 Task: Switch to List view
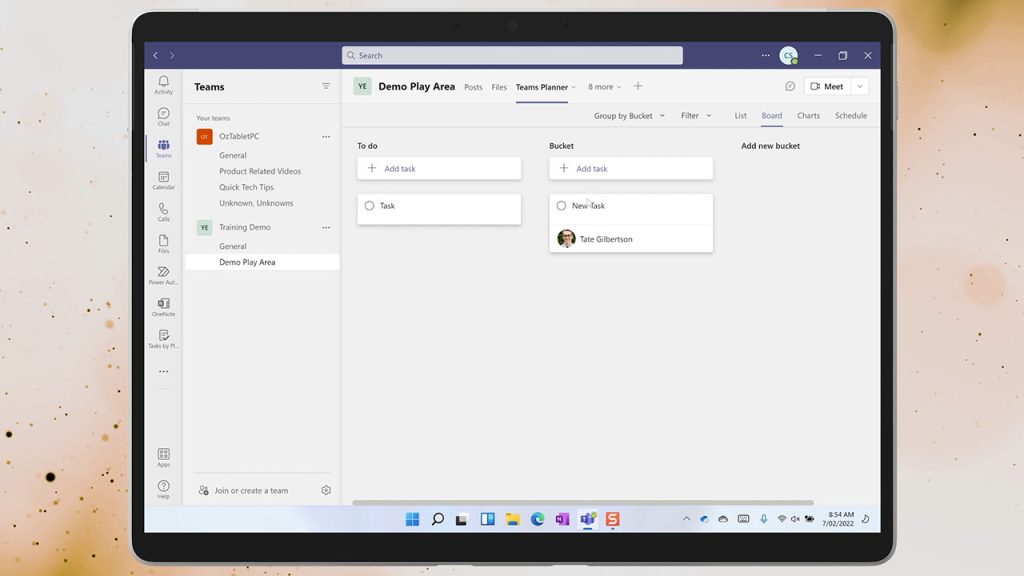pos(741,116)
